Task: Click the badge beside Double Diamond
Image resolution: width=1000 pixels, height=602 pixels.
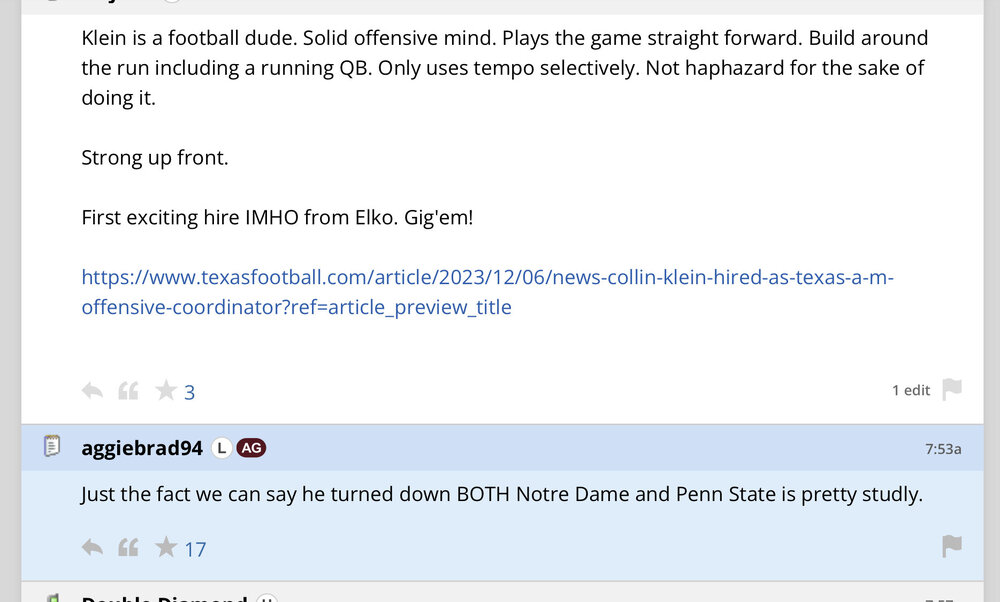Action: (x=266, y=598)
